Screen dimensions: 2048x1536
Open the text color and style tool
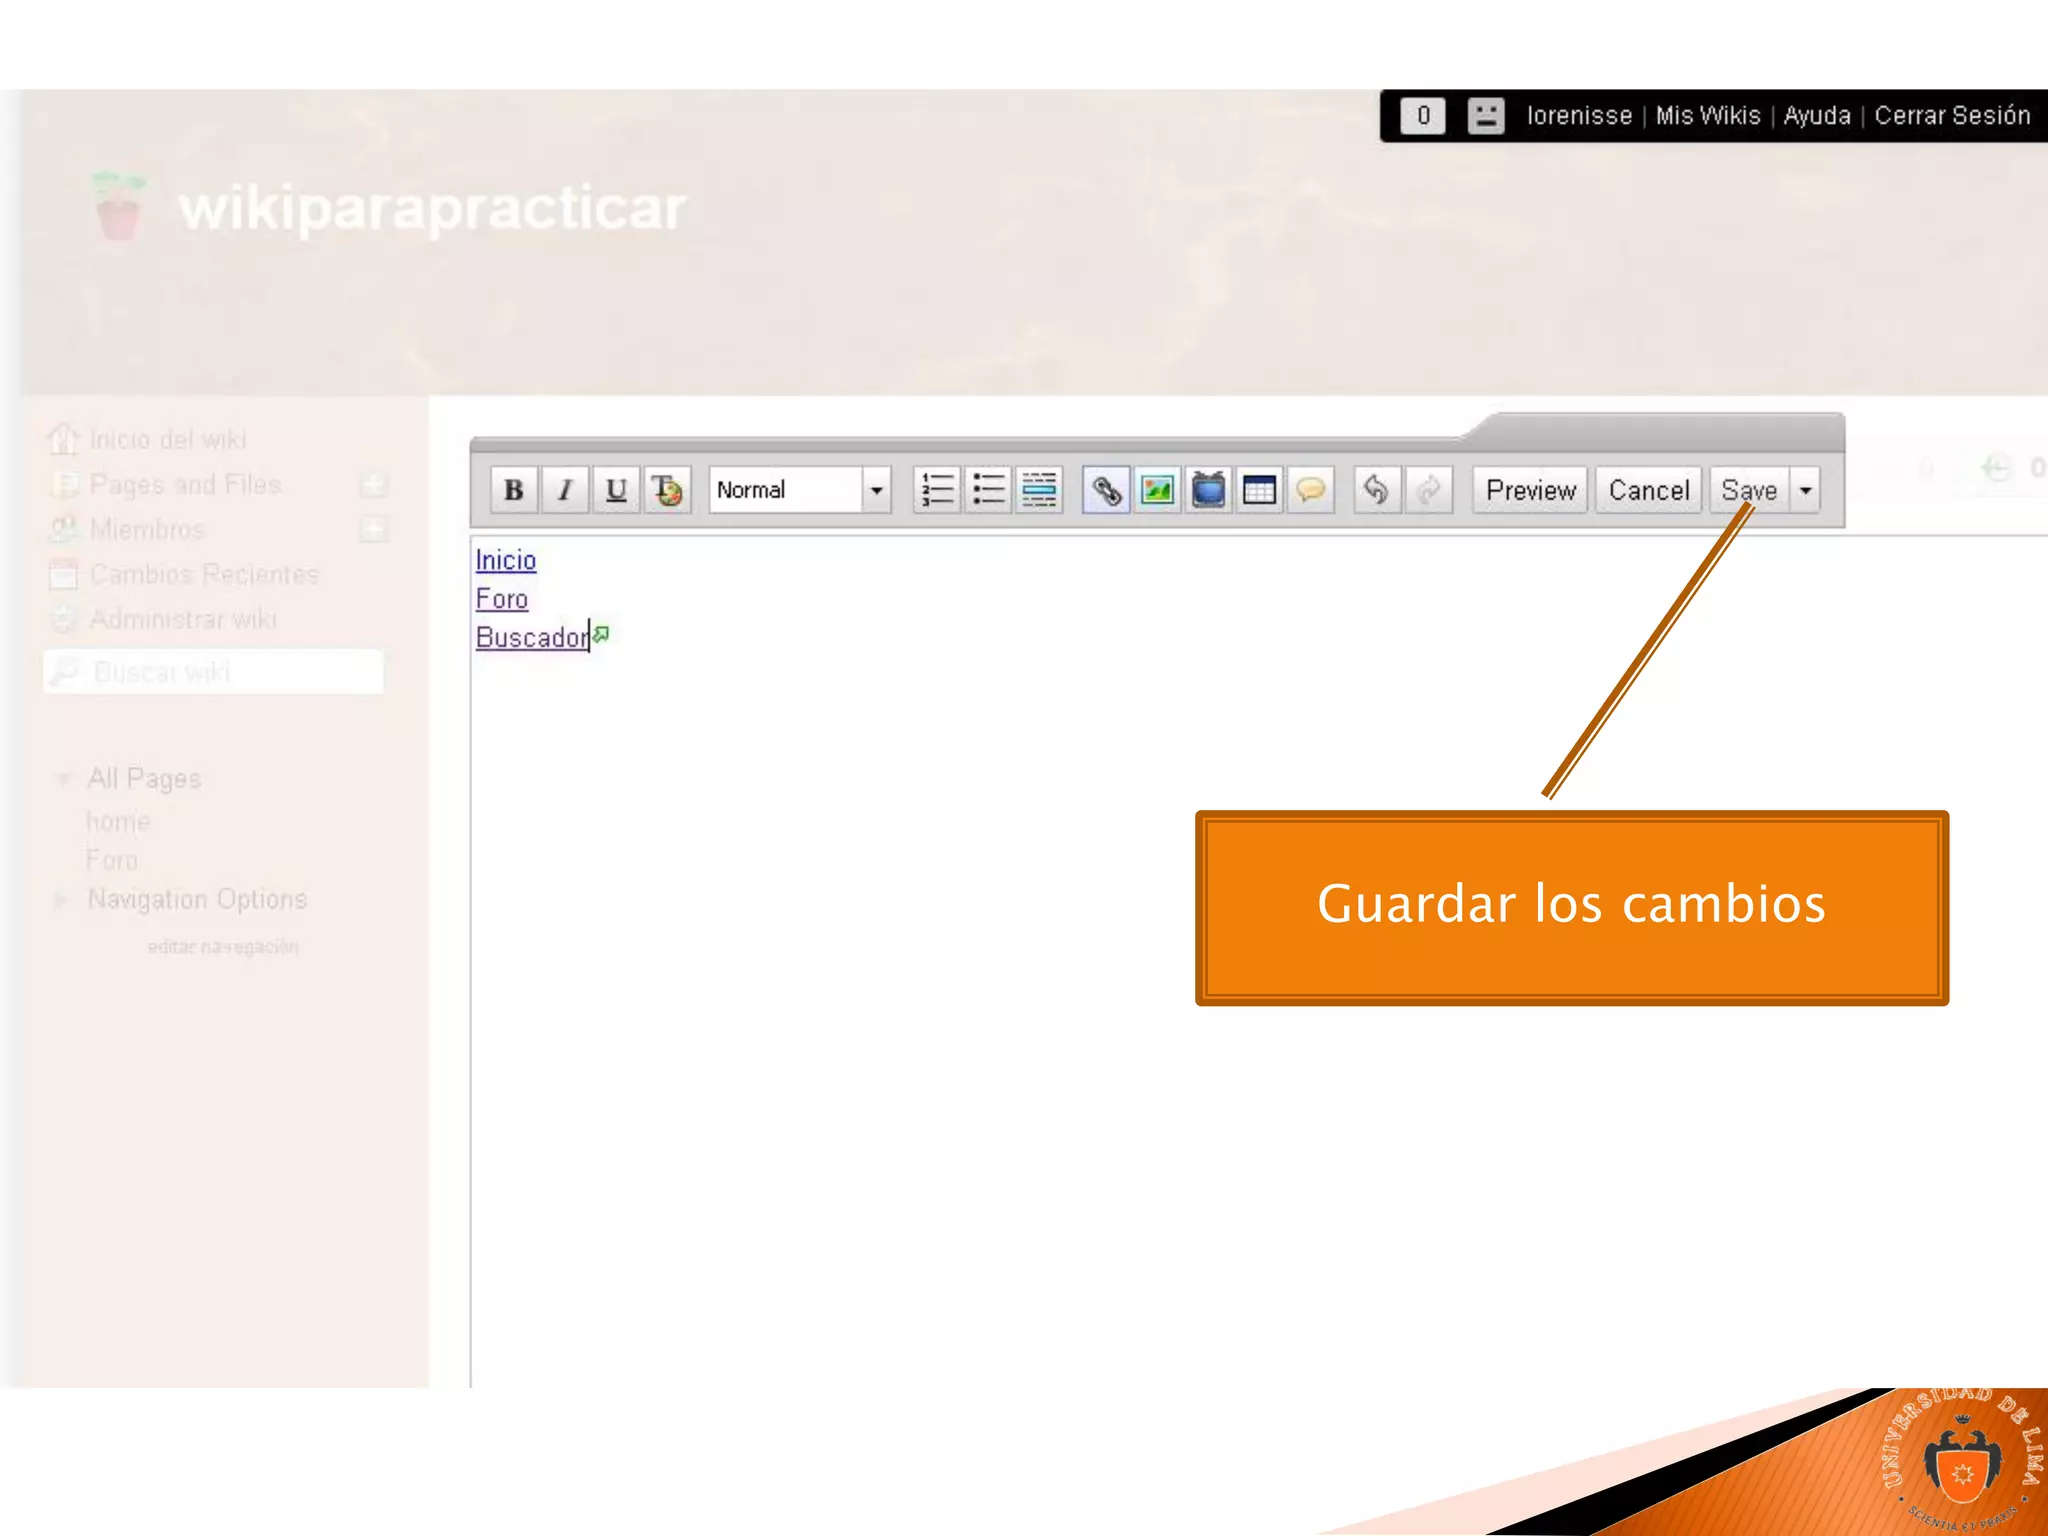pos(667,490)
